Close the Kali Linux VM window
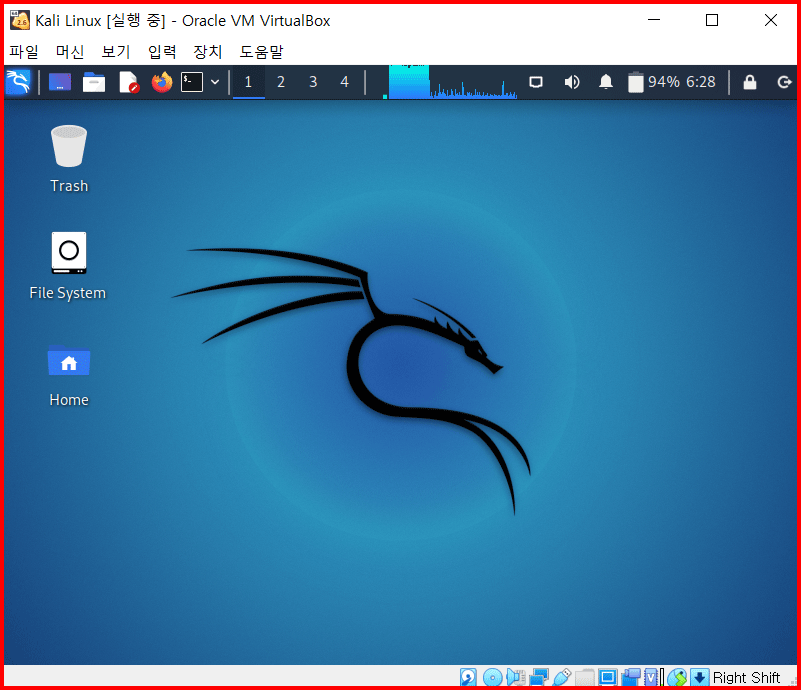This screenshot has width=801, height=690. tap(770, 20)
